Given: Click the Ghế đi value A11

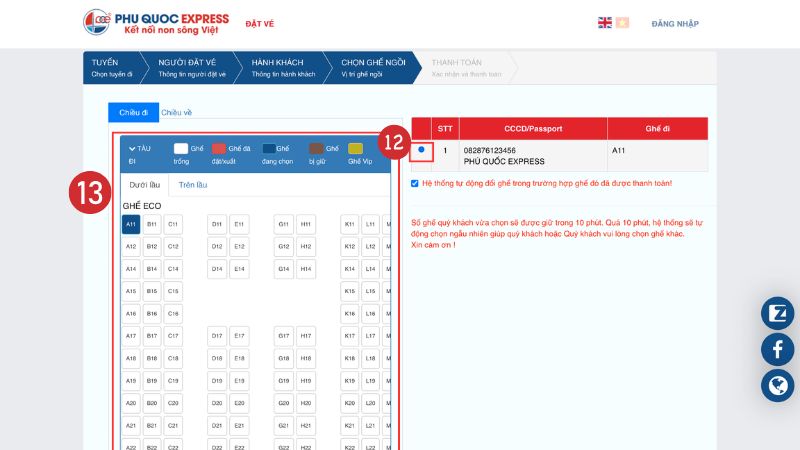Looking at the screenshot, I should click(618, 151).
